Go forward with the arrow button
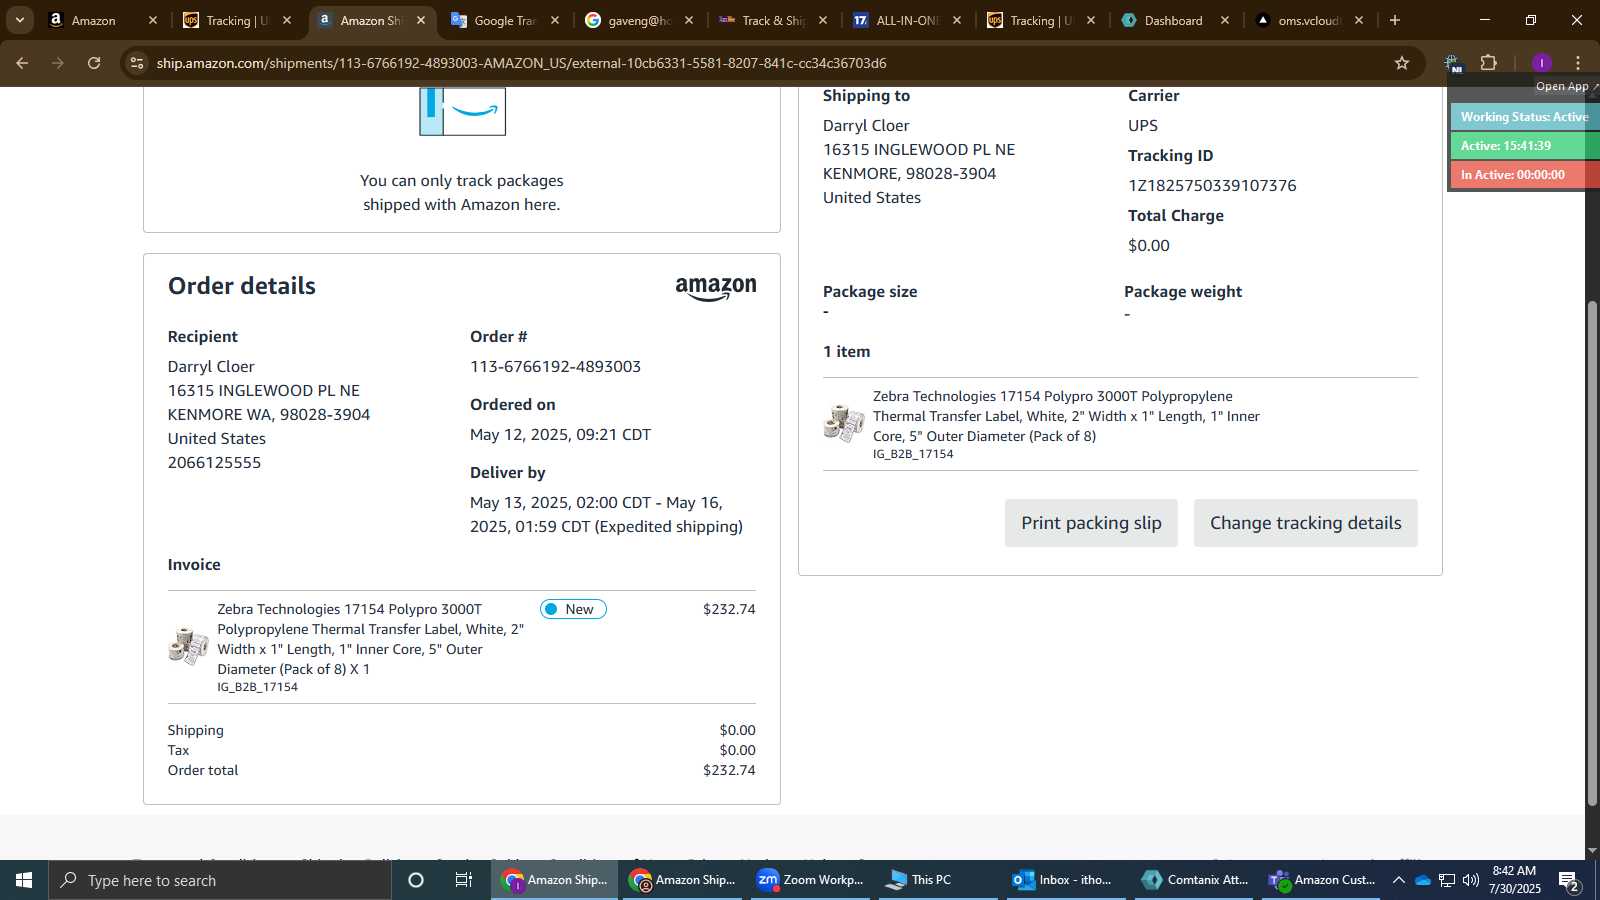 click(x=58, y=63)
